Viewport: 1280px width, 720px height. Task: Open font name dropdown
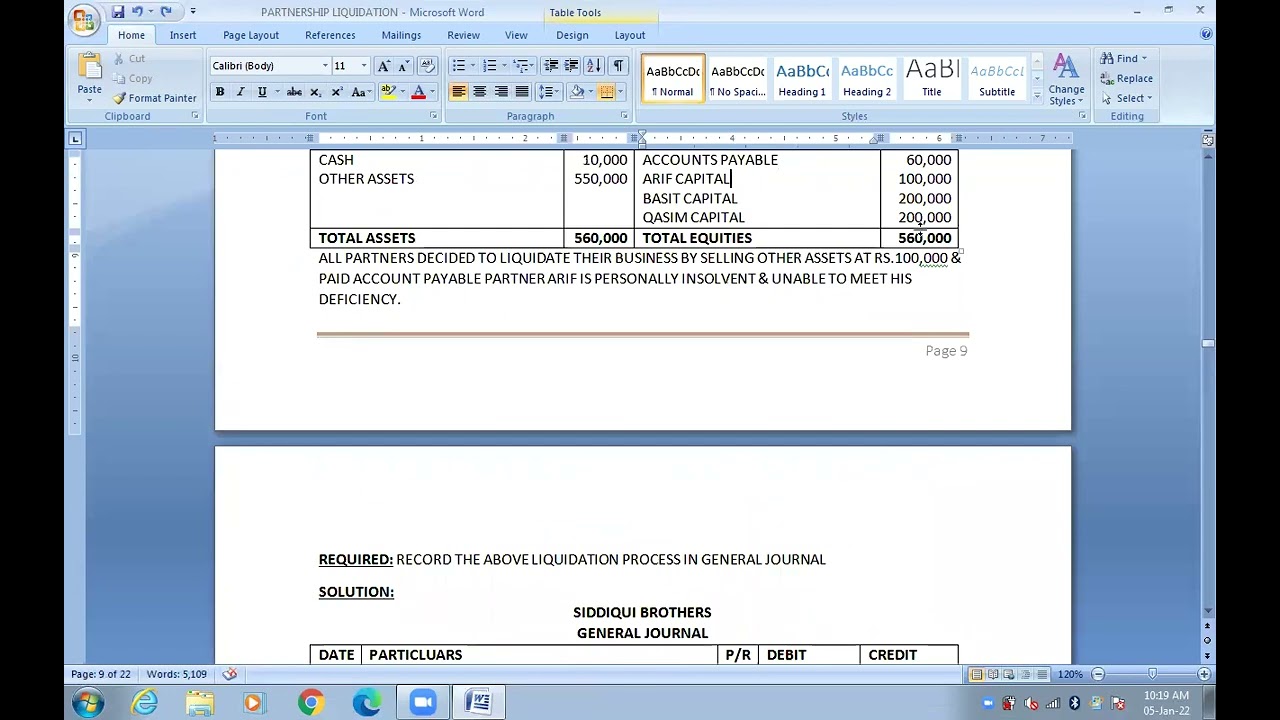click(324, 66)
